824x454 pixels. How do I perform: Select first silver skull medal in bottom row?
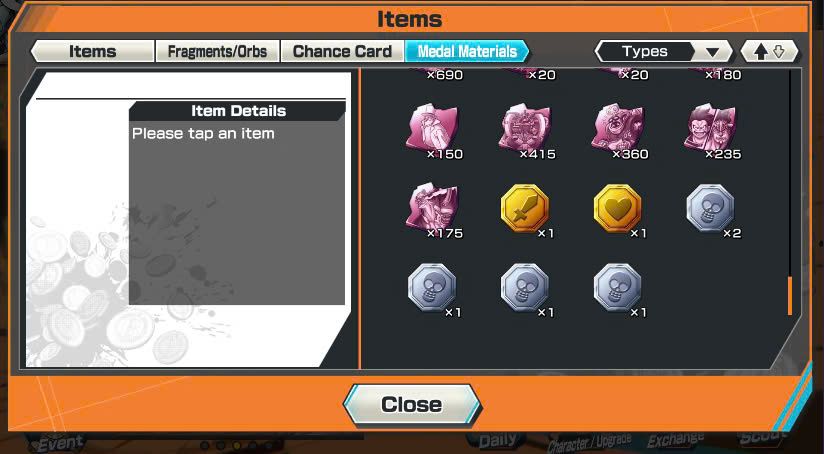tap(432, 287)
